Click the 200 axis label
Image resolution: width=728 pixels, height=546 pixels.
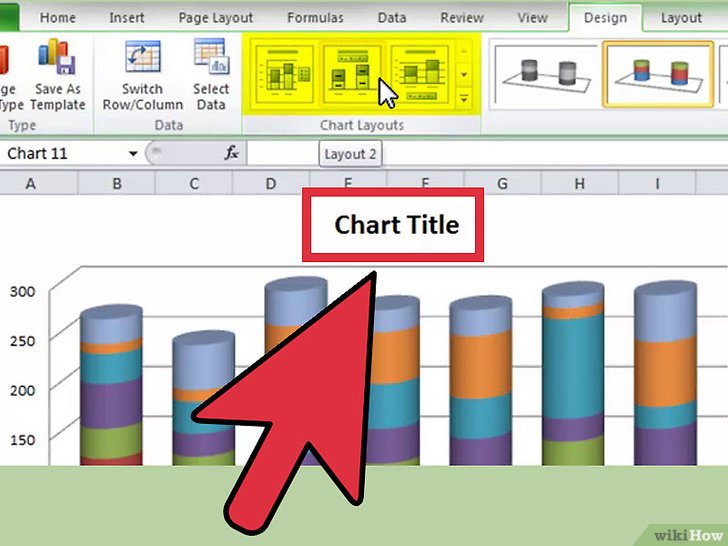(x=22, y=390)
